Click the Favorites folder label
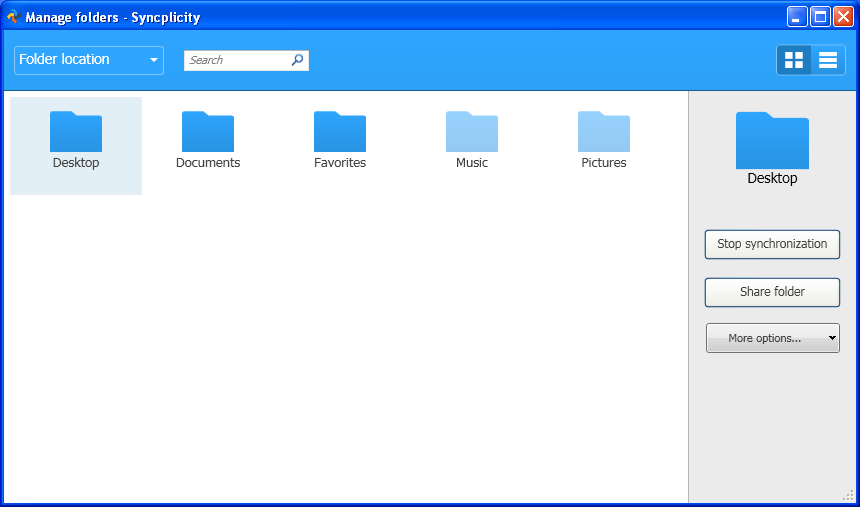The height and width of the screenshot is (507, 860). point(340,163)
